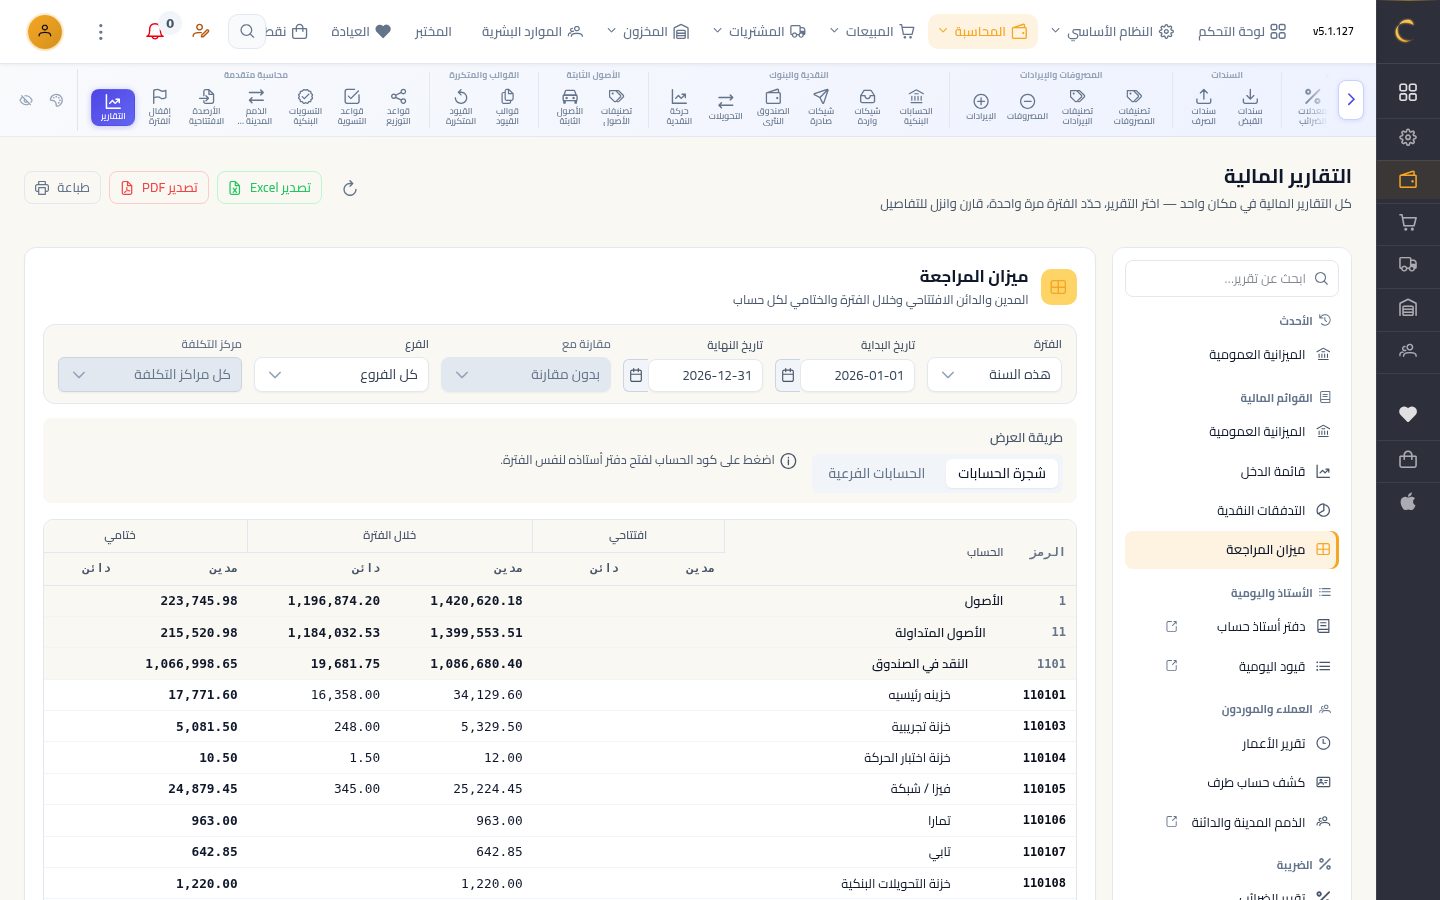Click the طباعة print button
Screen dimensions: 1440x900
tap(62, 188)
